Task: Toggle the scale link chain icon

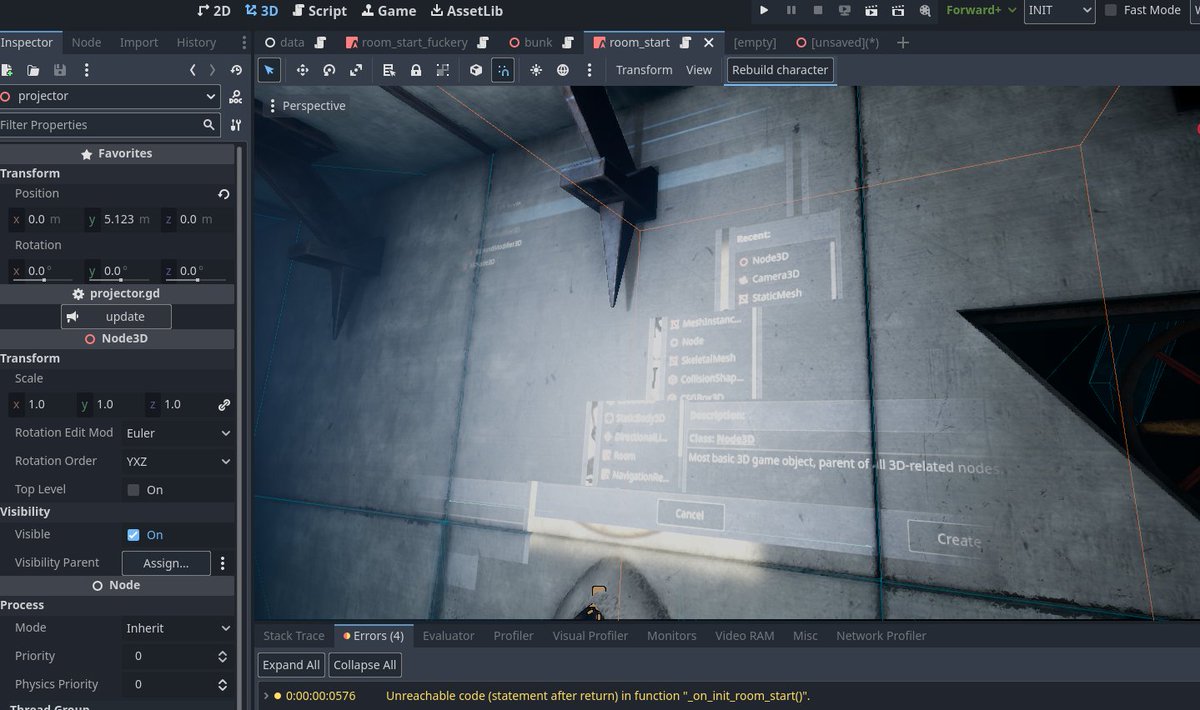Action: [224, 405]
